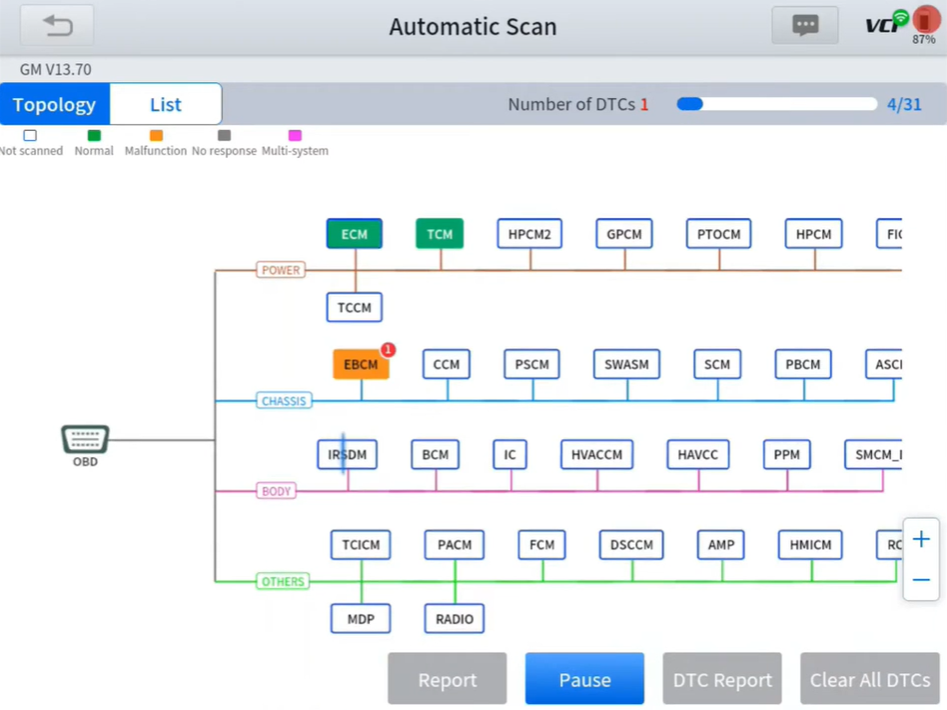Select the PTOCM module

coord(719,234)
